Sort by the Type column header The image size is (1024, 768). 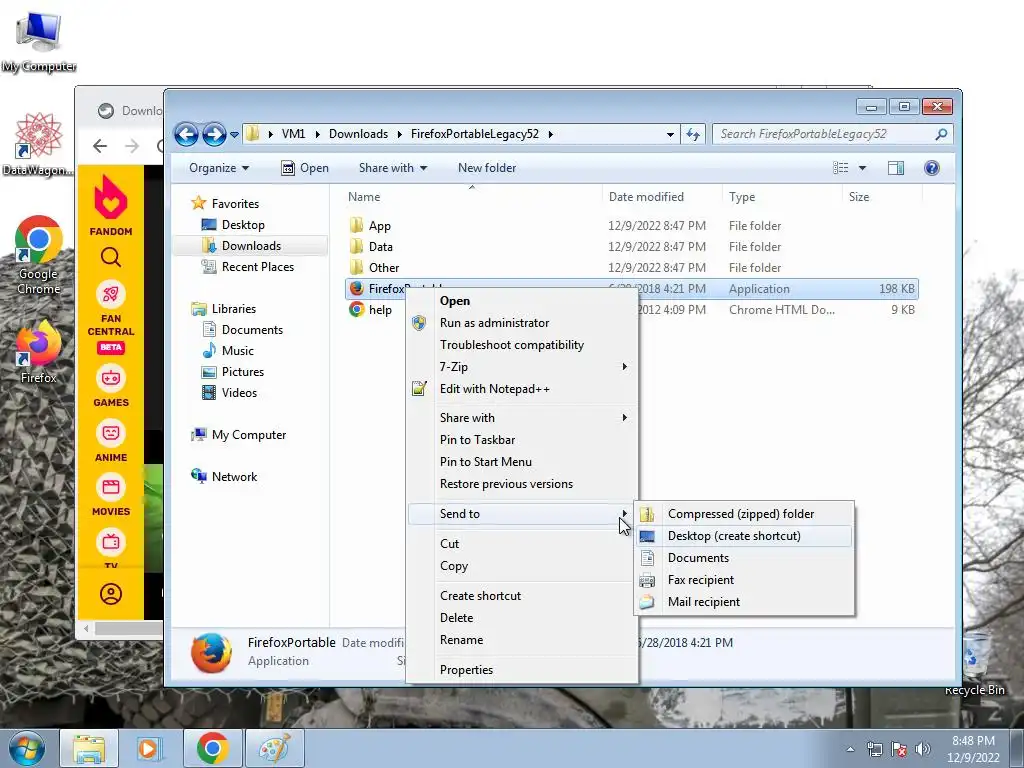742,197
